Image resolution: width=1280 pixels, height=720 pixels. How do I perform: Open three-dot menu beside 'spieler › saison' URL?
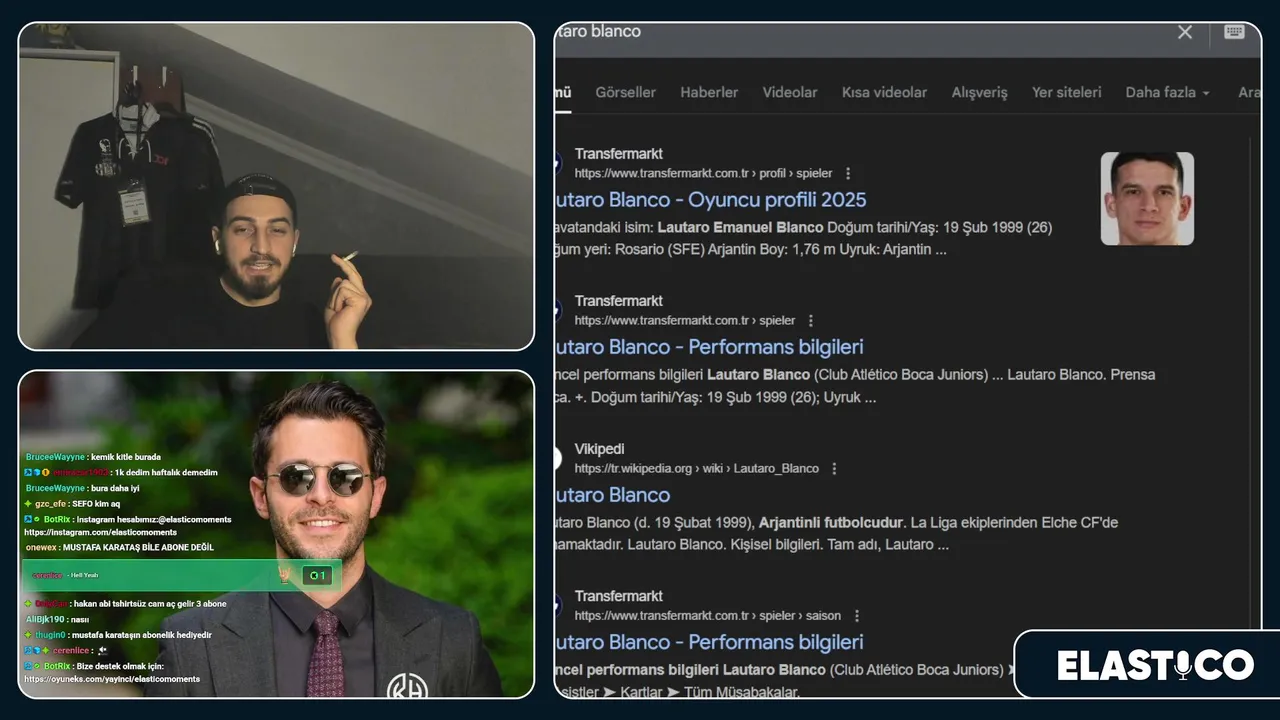tap(857, 615)
